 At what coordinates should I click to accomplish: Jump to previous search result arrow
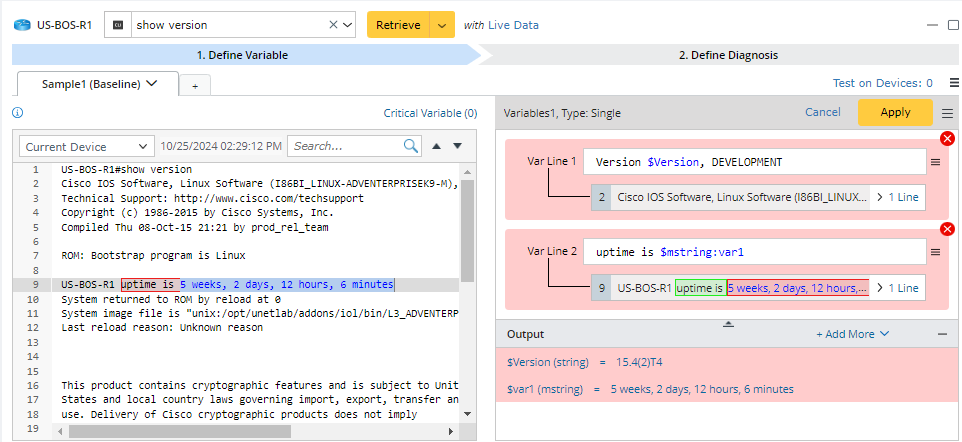(436, 146)
